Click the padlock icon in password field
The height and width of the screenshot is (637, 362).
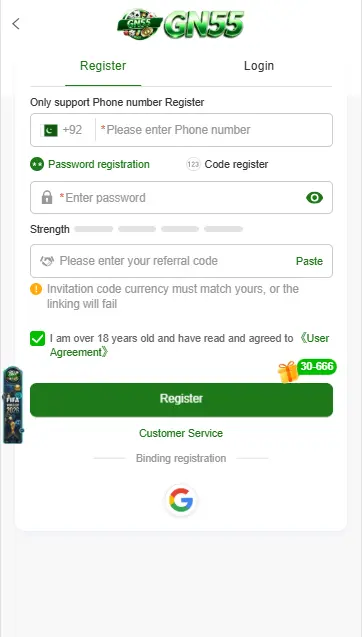tap(47, 198)
